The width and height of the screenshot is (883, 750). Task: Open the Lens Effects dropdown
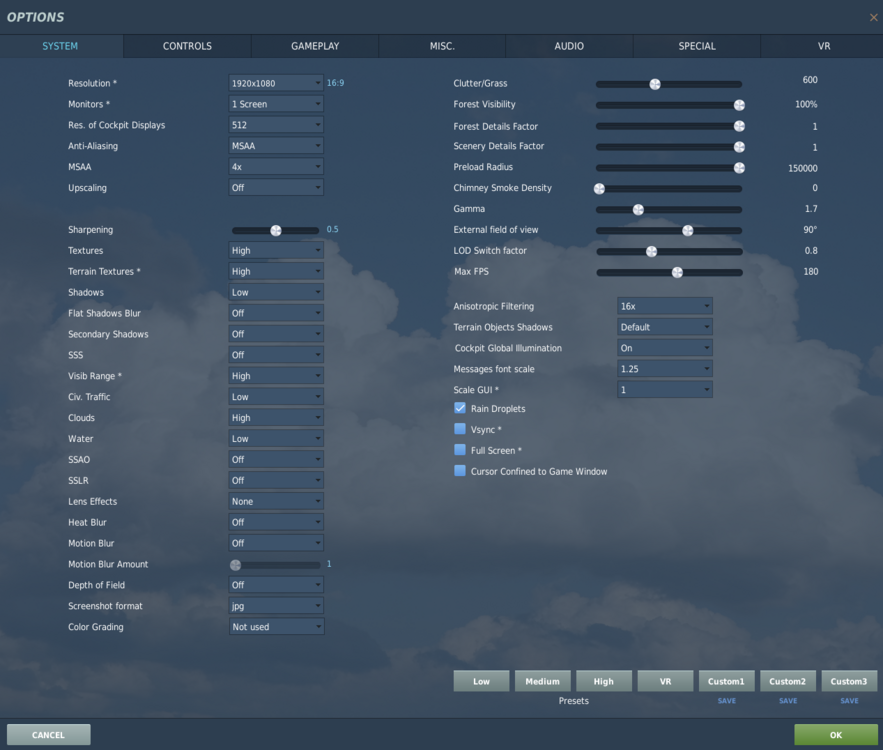click(276, 501)
